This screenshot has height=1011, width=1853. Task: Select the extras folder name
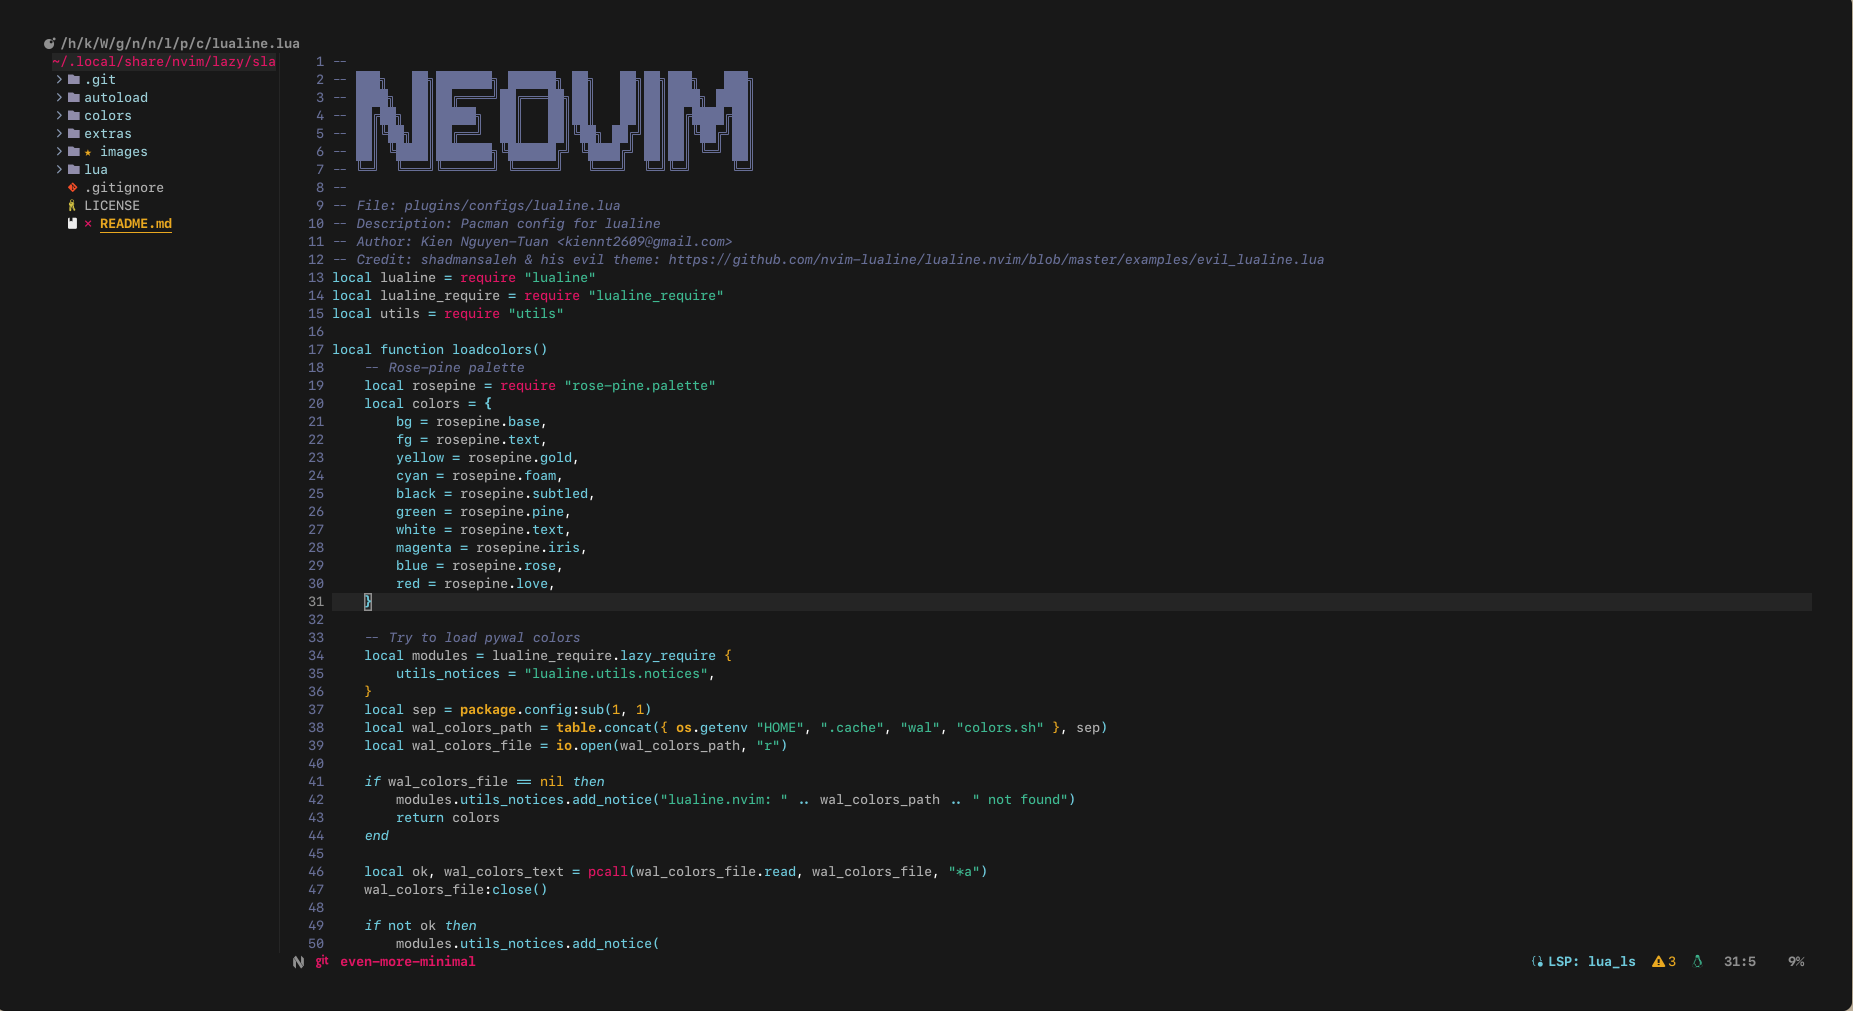(108, 134)
